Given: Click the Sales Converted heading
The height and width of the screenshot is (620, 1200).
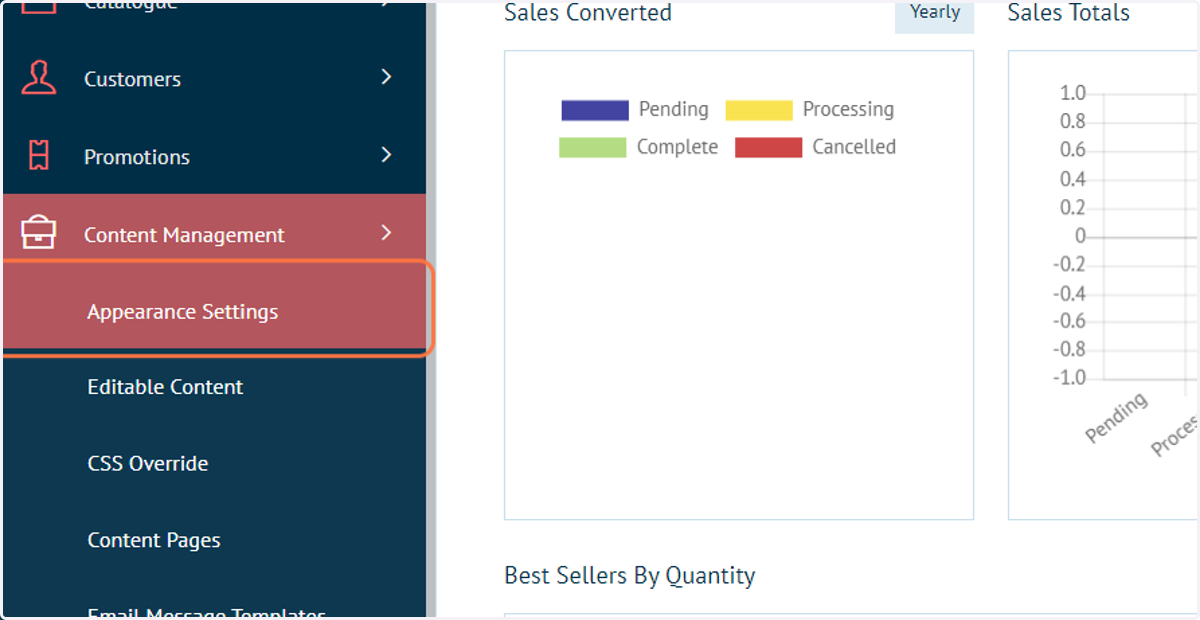Looking at the screenshot, I should pos(588,13).
